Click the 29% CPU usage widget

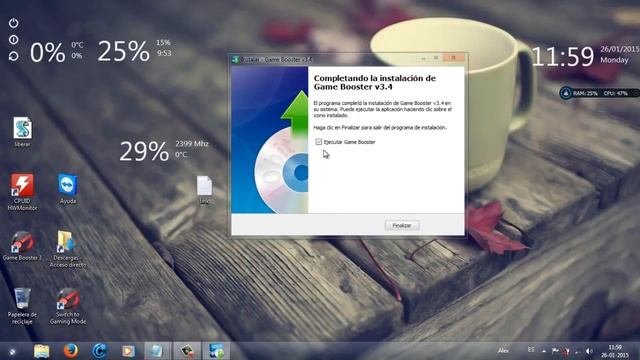click(x=144, y=151)
